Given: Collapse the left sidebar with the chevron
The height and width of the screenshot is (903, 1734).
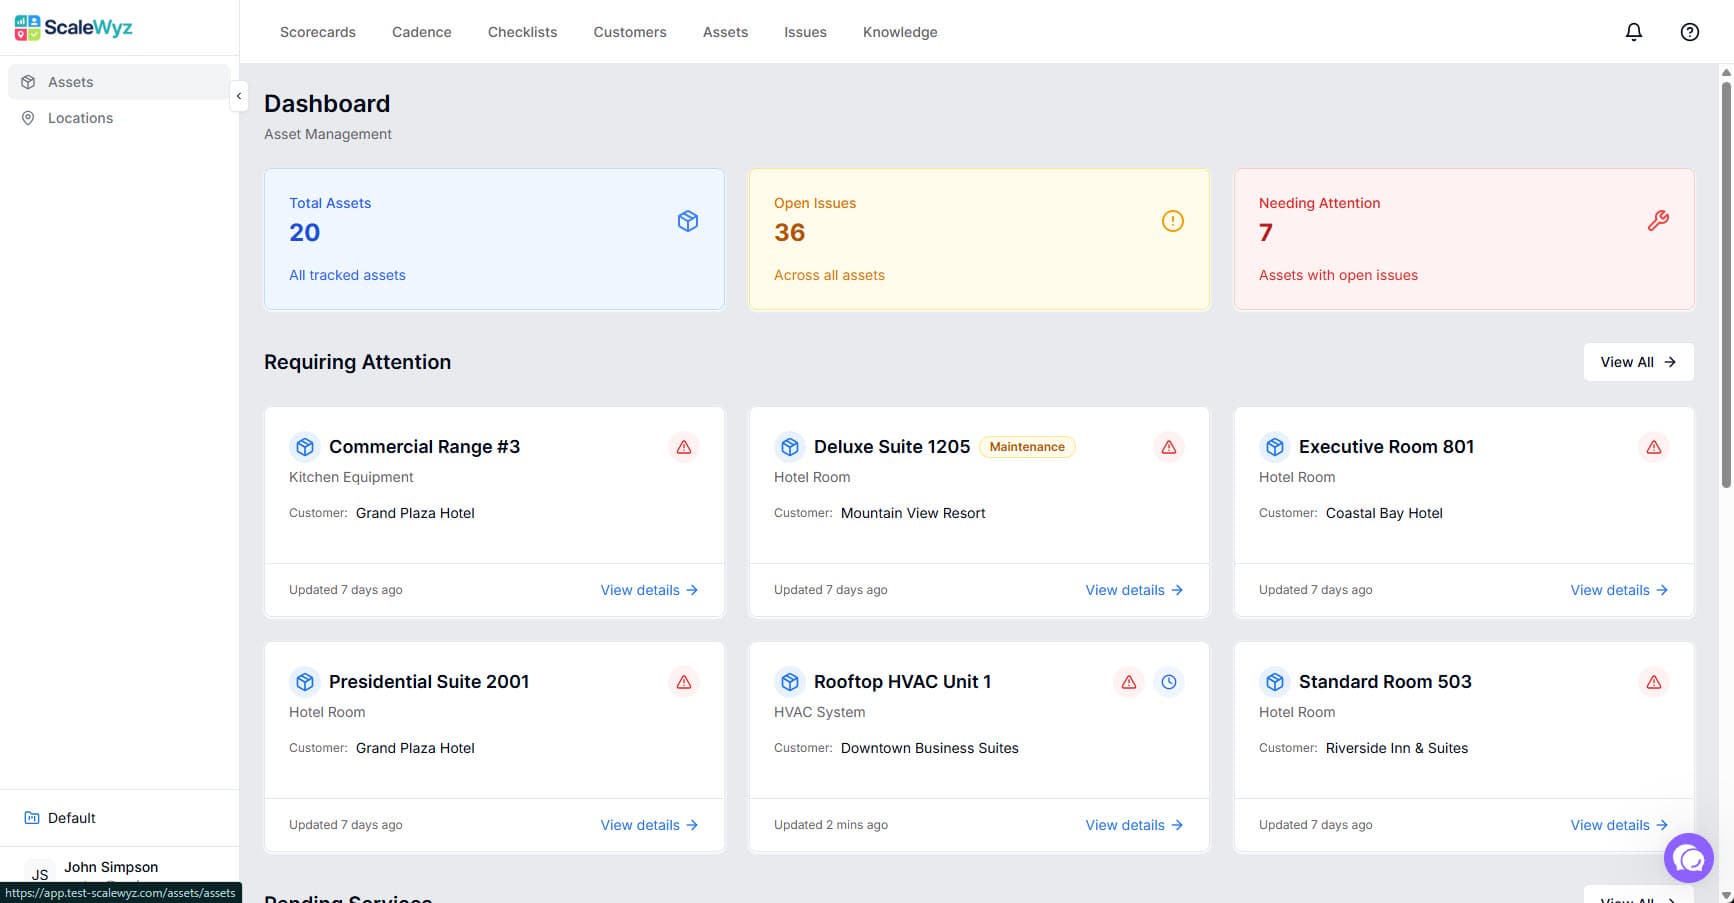Looking at the screenshot, I should (x=239, y=96).
